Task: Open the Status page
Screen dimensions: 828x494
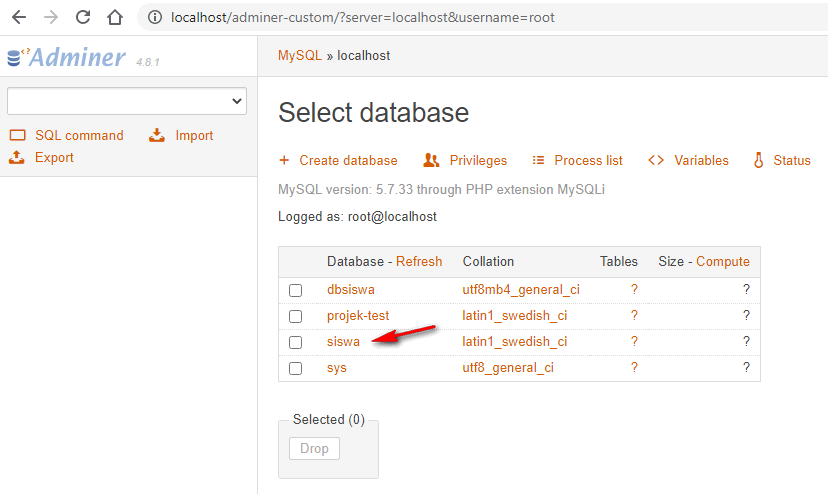Action: click(x=791, y=160)
